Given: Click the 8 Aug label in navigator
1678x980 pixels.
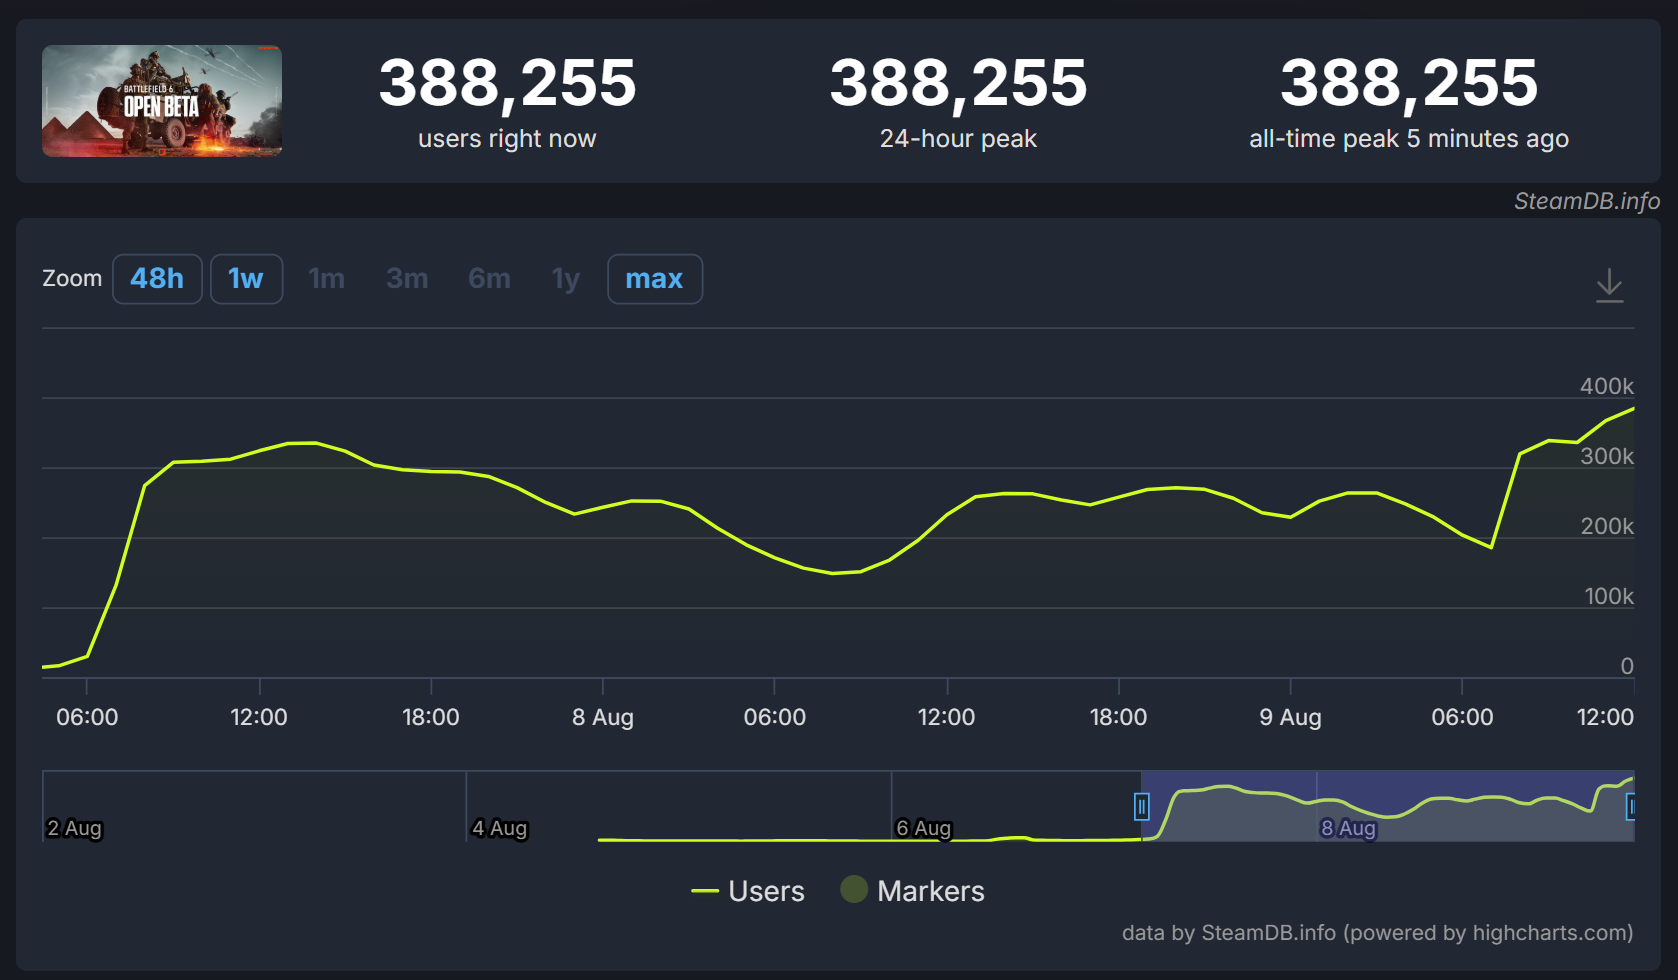Looking at the screenshot, I should pyautogui.click(x=1348, y=828).
